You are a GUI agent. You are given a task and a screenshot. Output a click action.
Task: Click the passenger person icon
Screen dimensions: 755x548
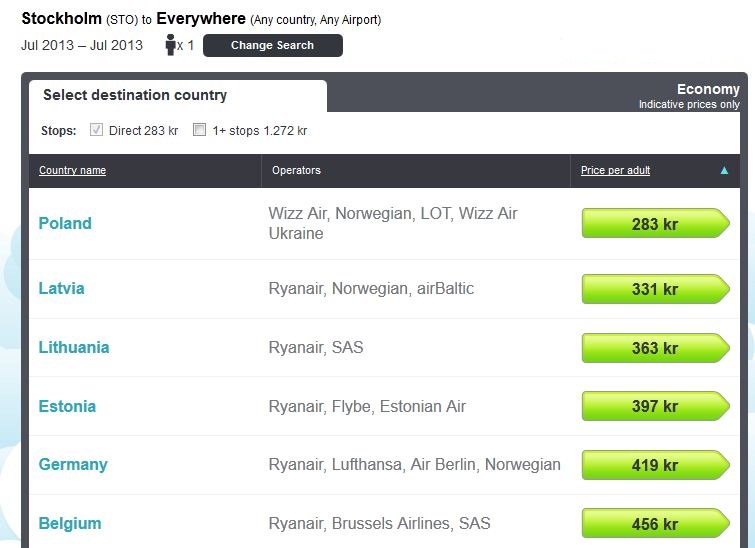(x=170, y=45)
